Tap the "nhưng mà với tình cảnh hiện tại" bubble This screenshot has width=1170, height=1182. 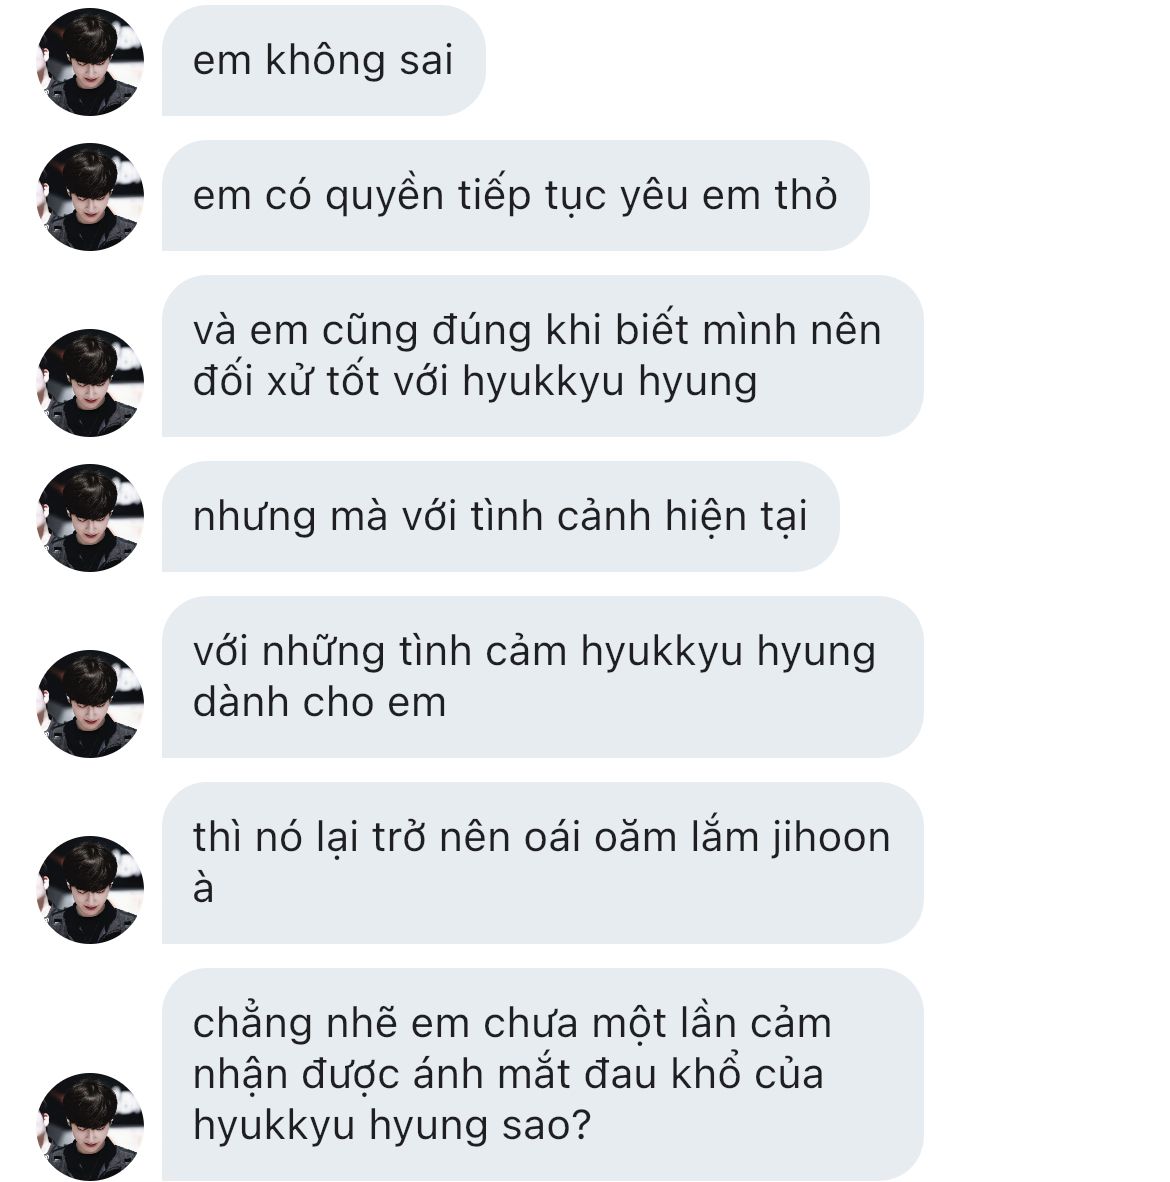coord(501,517)
